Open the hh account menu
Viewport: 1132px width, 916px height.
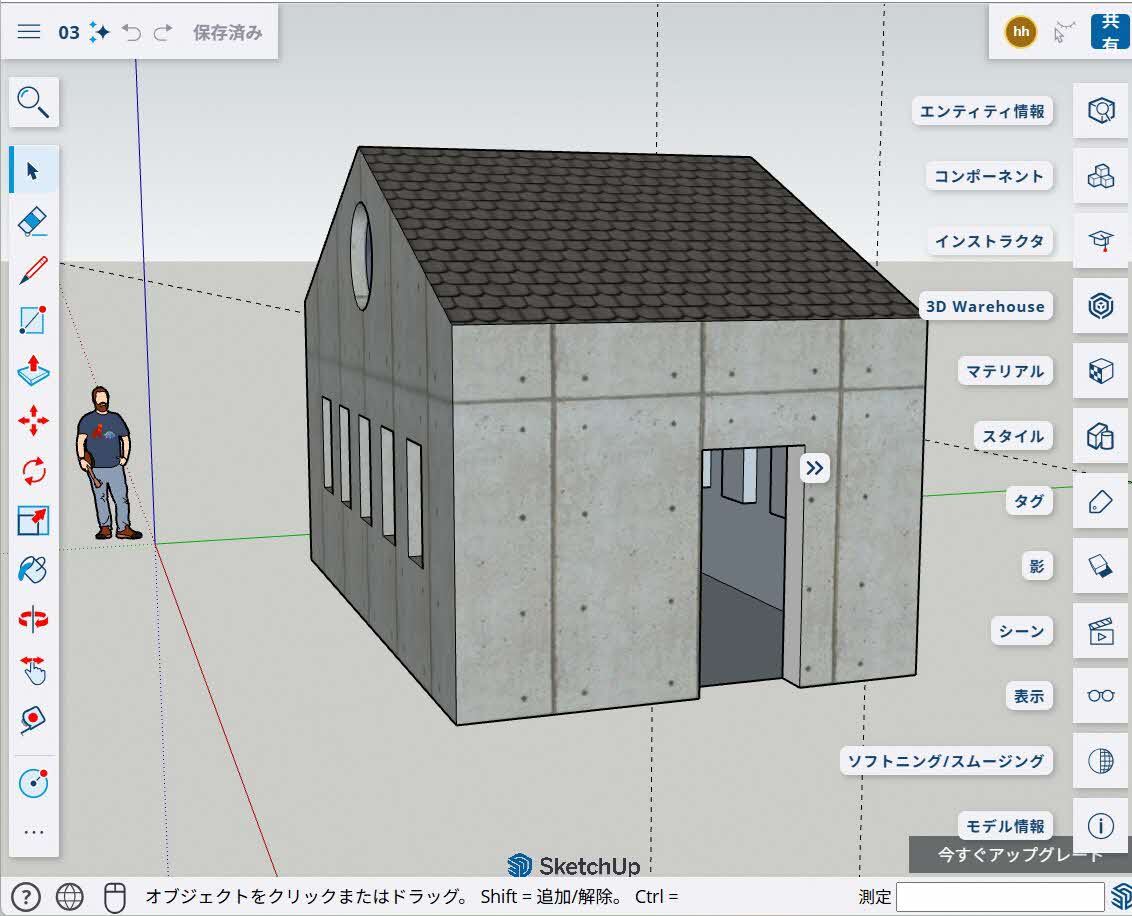point(1020,31)
